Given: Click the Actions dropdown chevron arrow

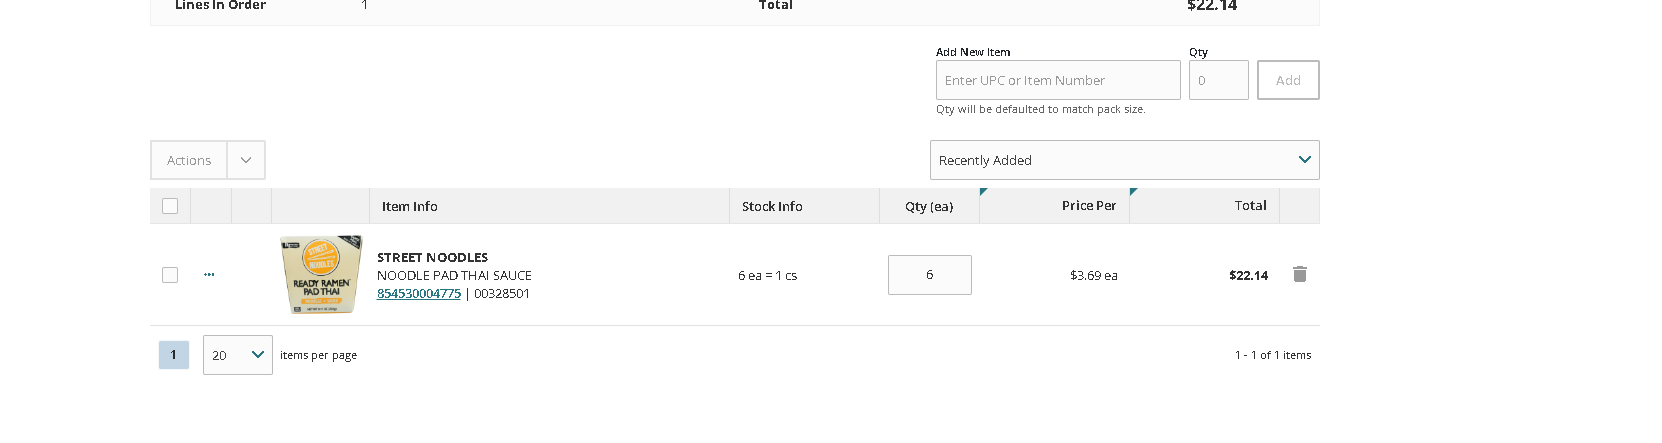Looking at the screenshot, I should [246, 160].
